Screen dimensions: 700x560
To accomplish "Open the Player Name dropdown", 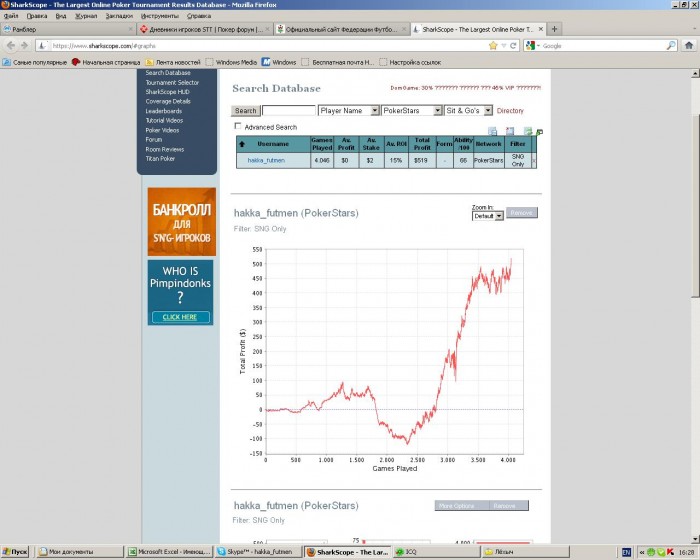I will [349, 110].
